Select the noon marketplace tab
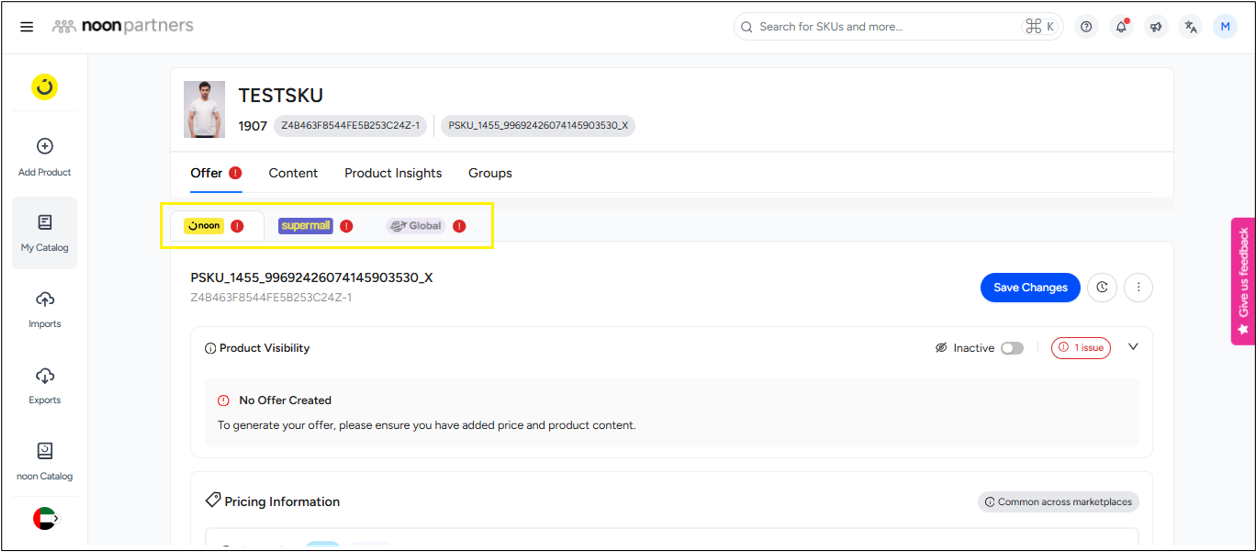The width and height of the screenshot is (1257, 554). (x=217, y=226)
